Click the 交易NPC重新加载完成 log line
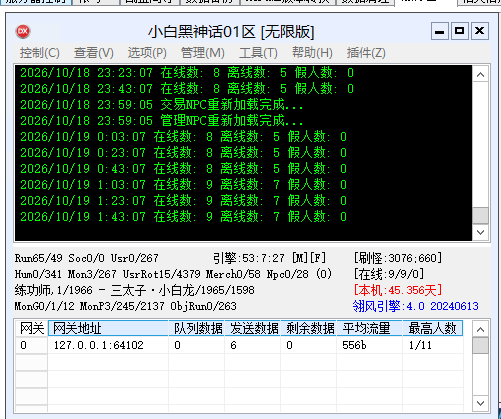Viewport: 501px width, 419px height. [x=162, y=105]
